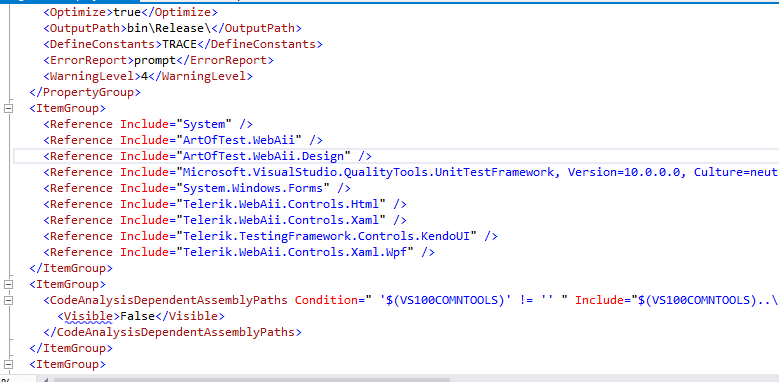The width and height of the screenshot is (779, 382).
Task: Click the 'prompt' ErrorReport value
Action: click(x=156, y=60)
